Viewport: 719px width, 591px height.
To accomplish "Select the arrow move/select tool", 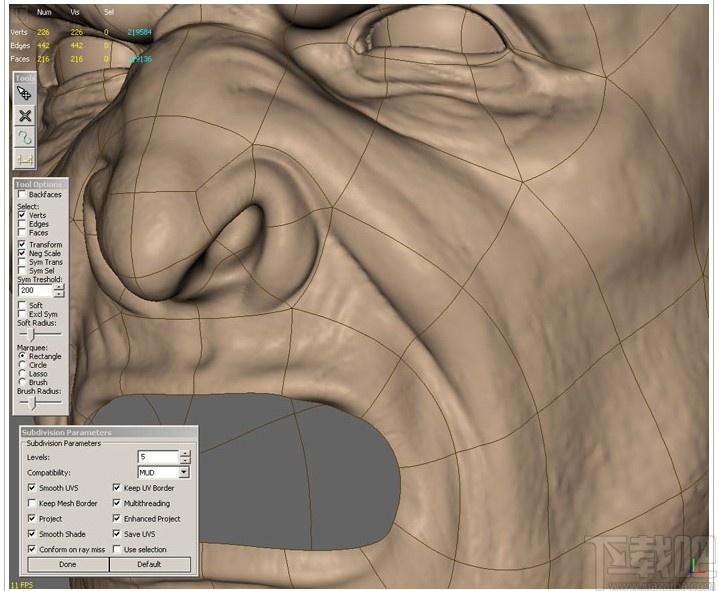I will point(25,94).
